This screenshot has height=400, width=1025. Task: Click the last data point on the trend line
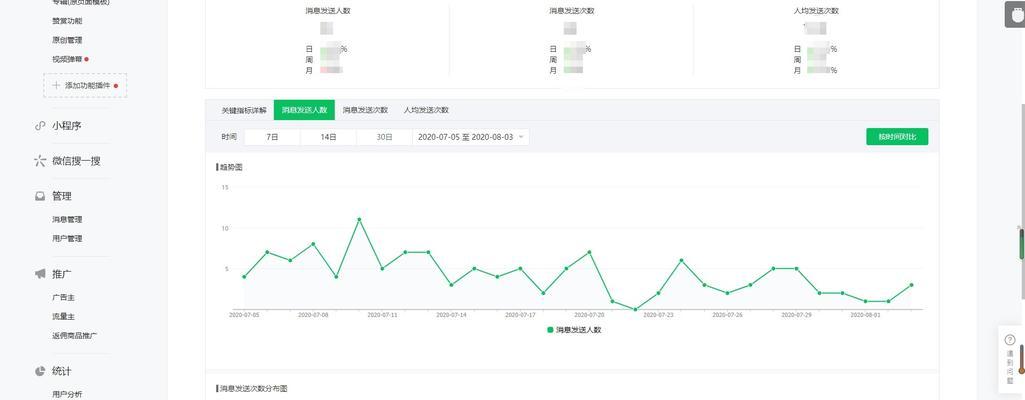click(x=911, y=285)
